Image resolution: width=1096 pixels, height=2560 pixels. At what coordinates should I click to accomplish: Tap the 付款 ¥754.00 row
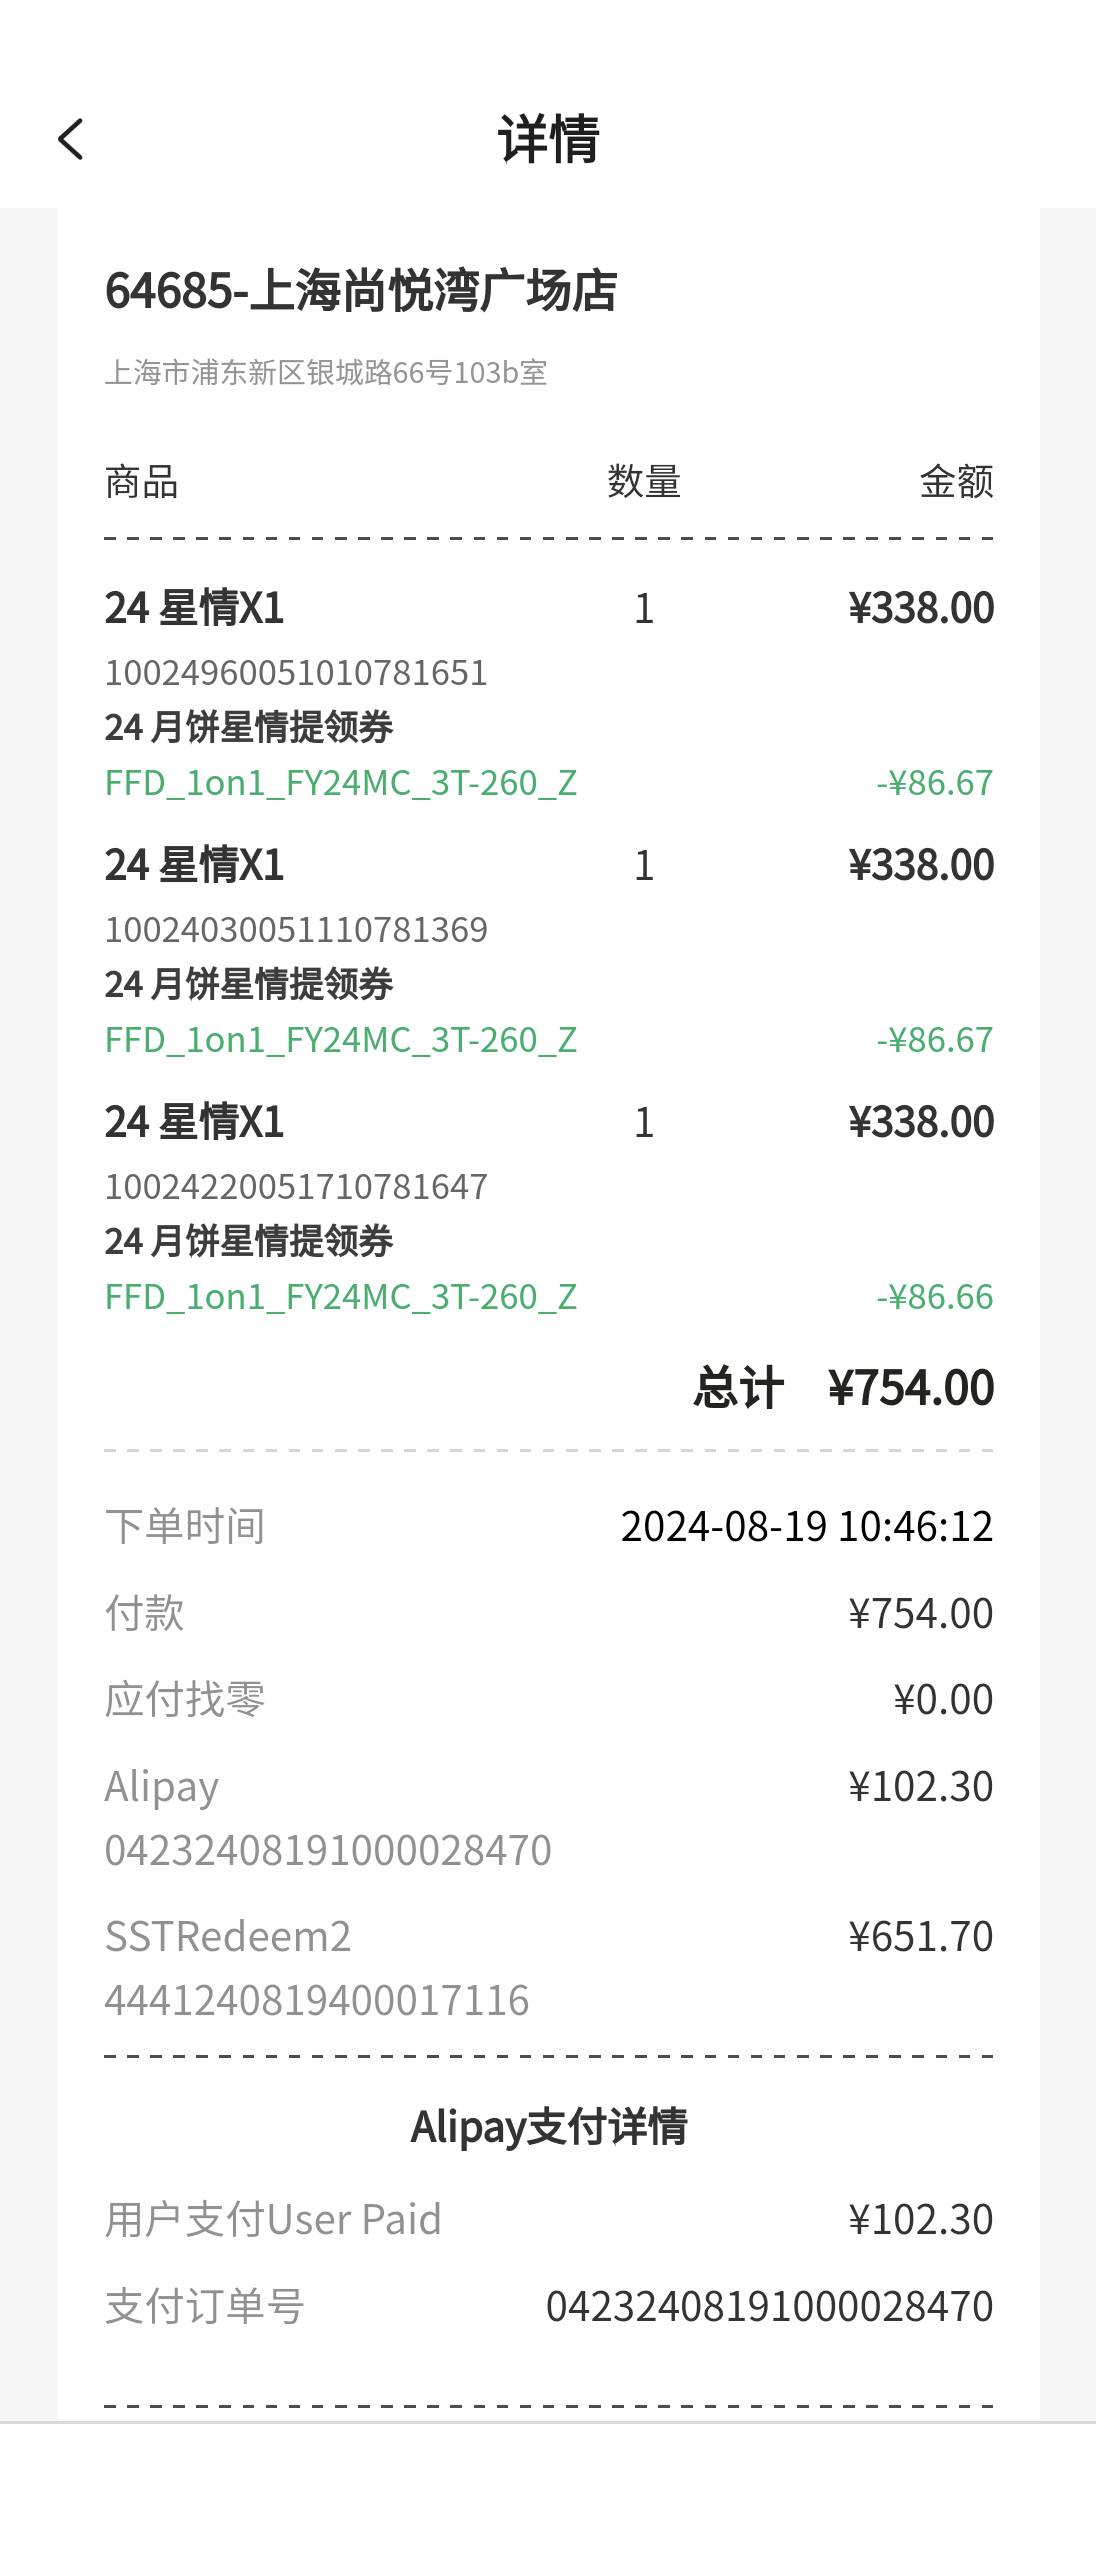(x=549, y=1614)
